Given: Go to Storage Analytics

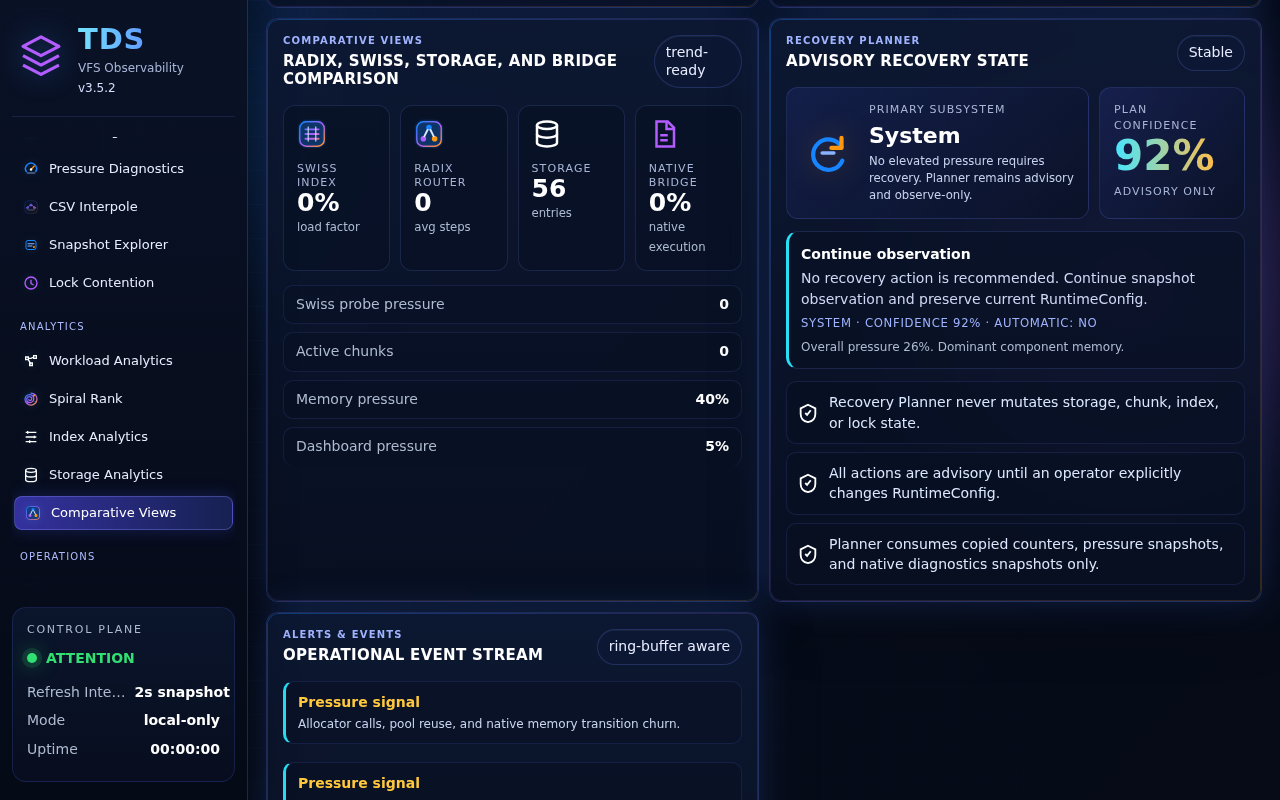Looking at the screenshot, I should tap(123, 475).
